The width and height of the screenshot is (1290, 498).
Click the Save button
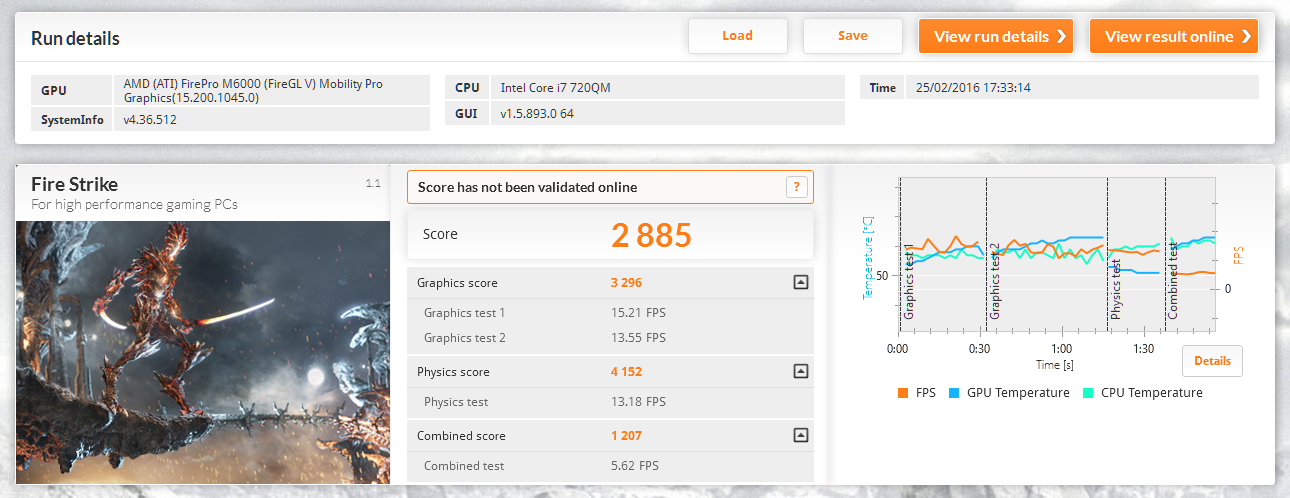click(x=853, y=36)
